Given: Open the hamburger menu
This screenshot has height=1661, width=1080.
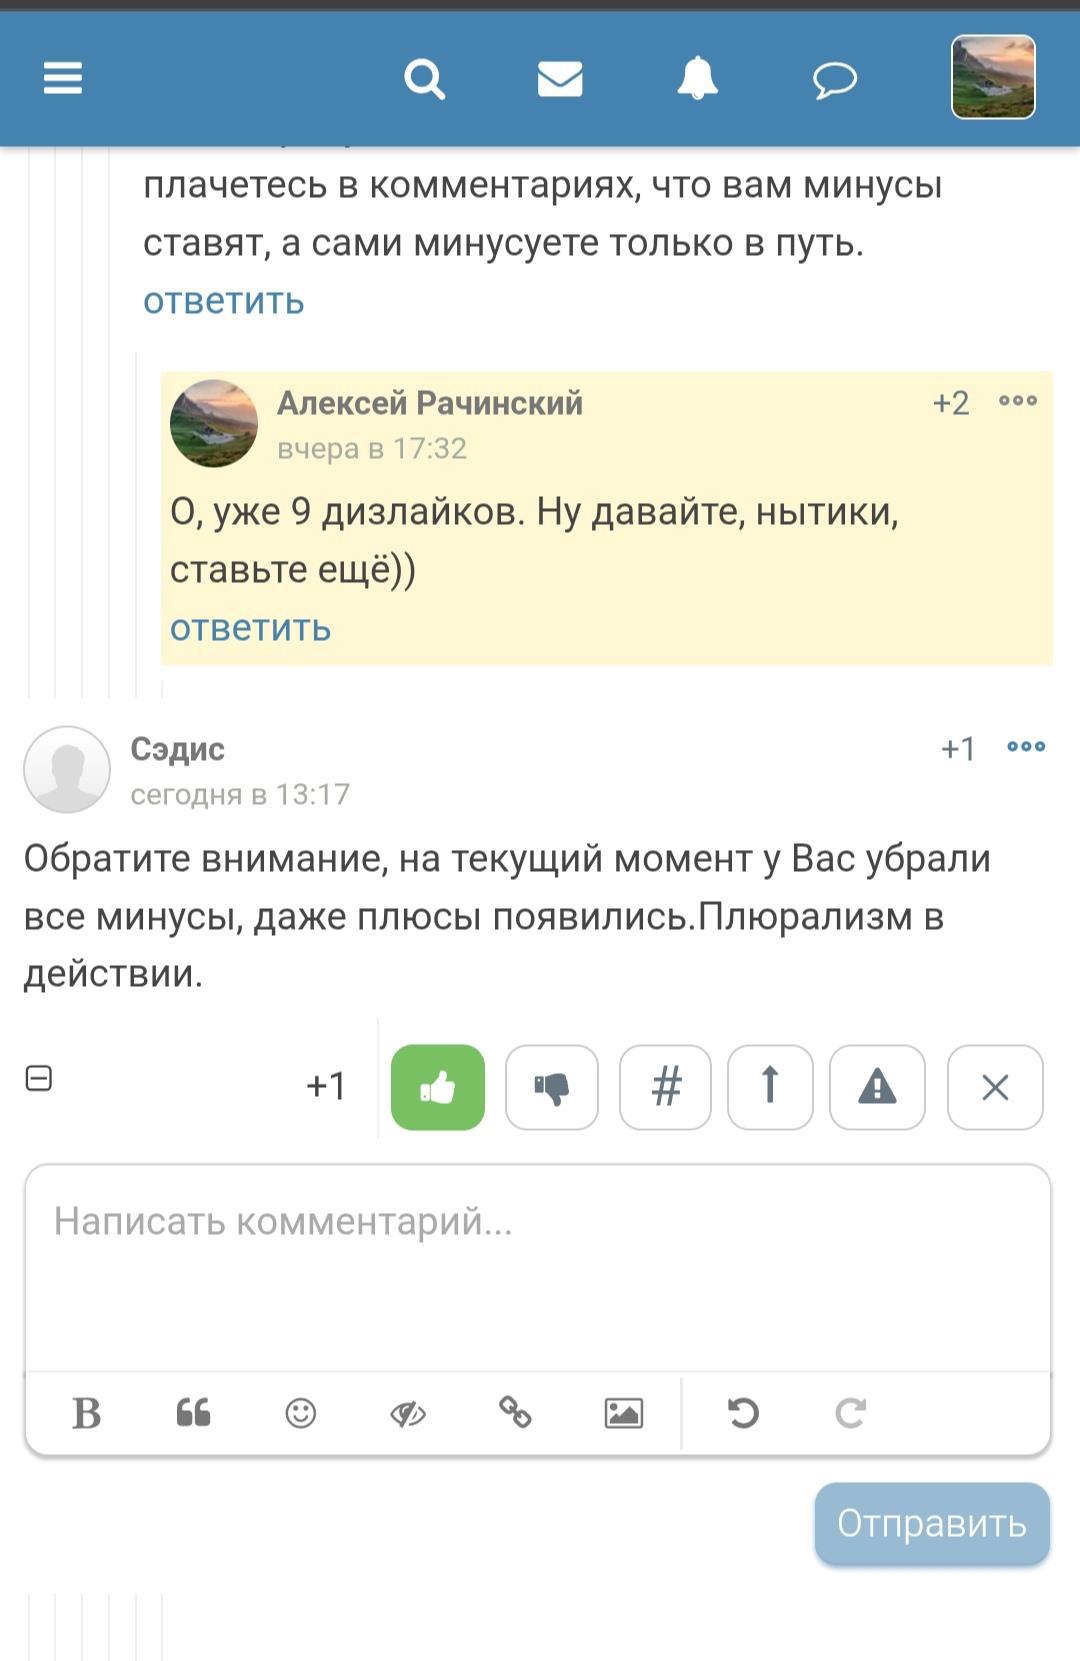Looking at the screenshot, I should pos(62,78).
